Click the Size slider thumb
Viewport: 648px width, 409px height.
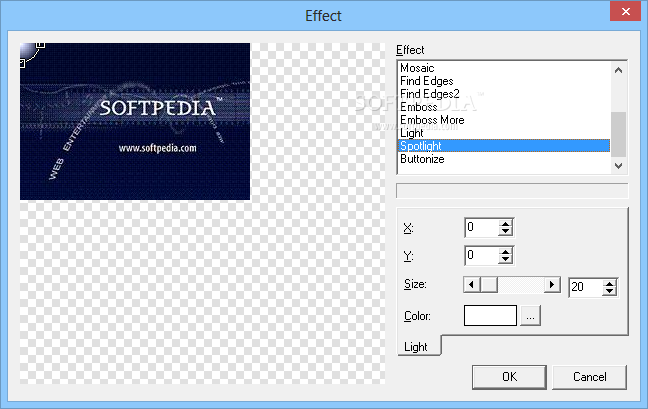[x=489, y=285]
